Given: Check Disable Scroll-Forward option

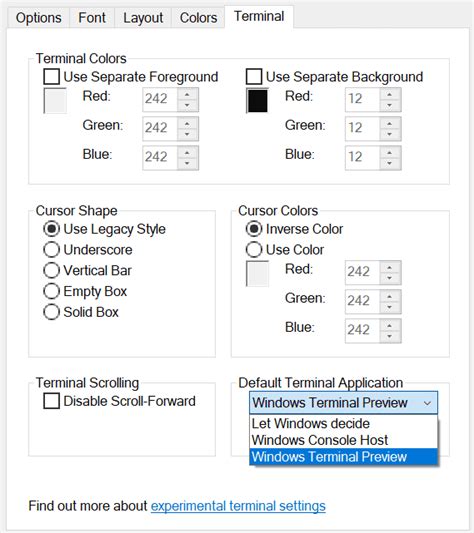Looking at the screenshot, I should coord(52,401).
